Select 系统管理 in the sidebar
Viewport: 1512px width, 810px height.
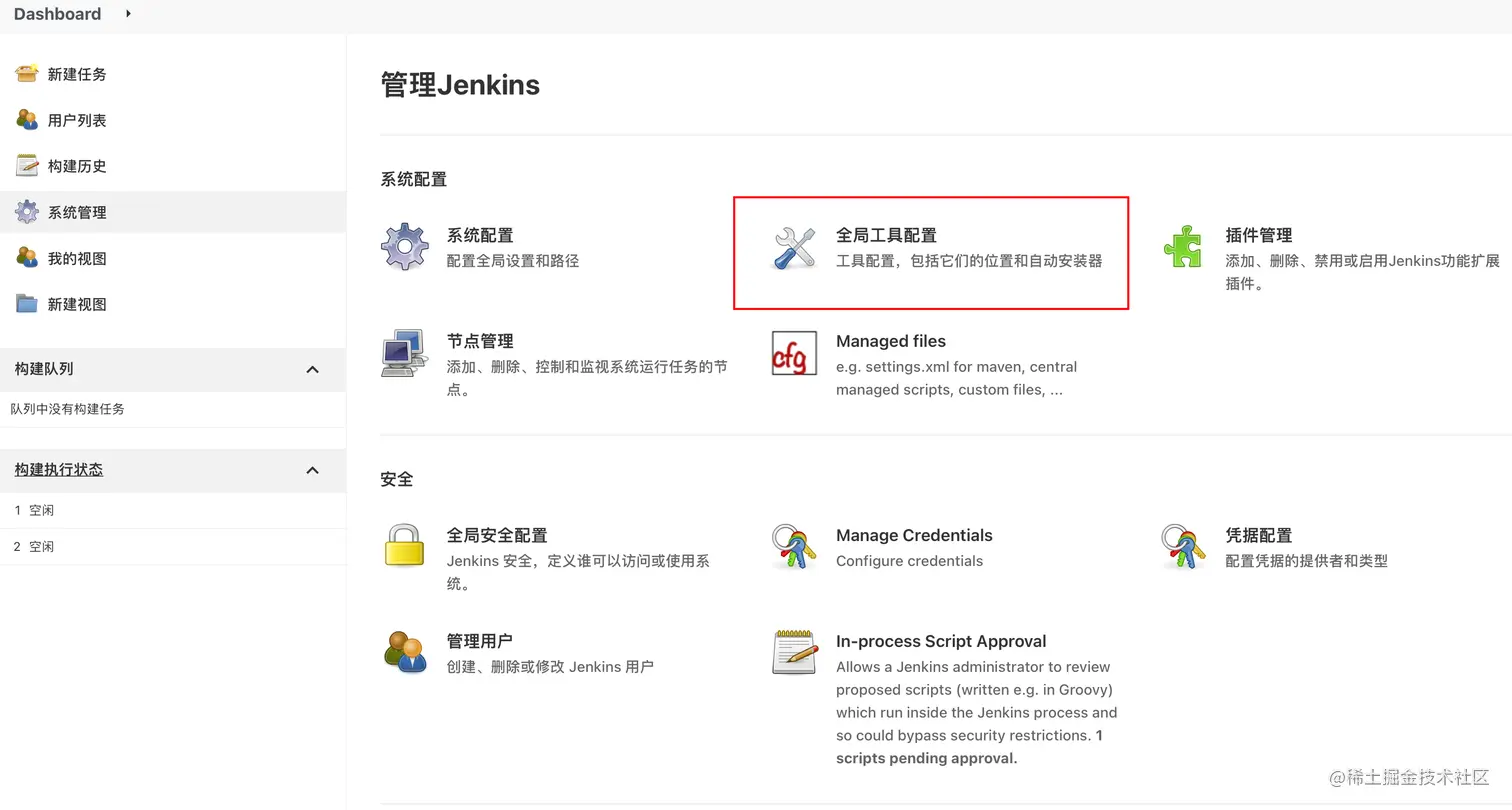coord(77,212)
